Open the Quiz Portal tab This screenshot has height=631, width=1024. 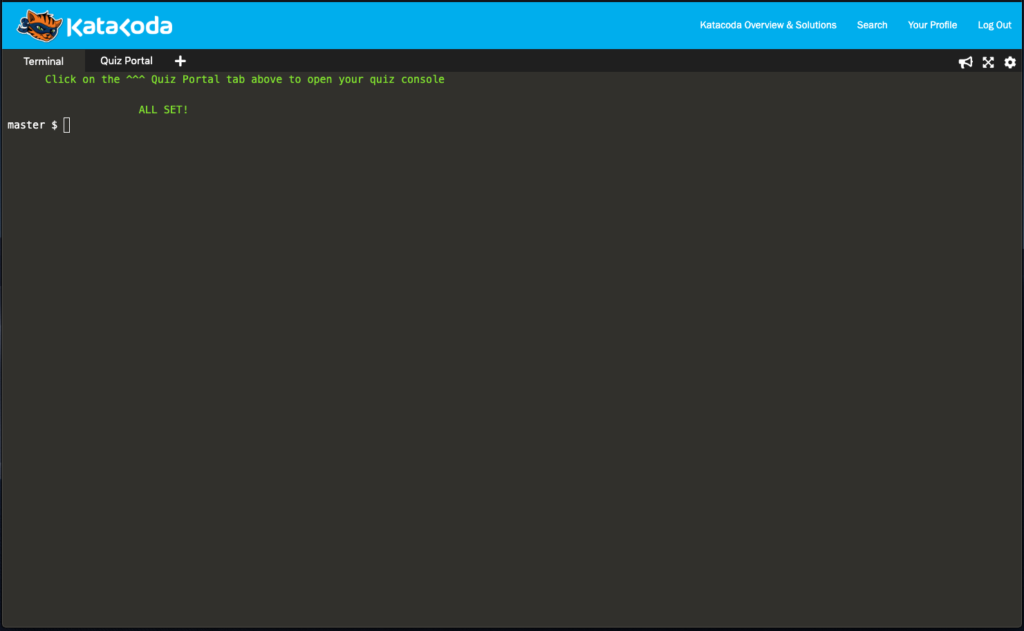point(126,61)
